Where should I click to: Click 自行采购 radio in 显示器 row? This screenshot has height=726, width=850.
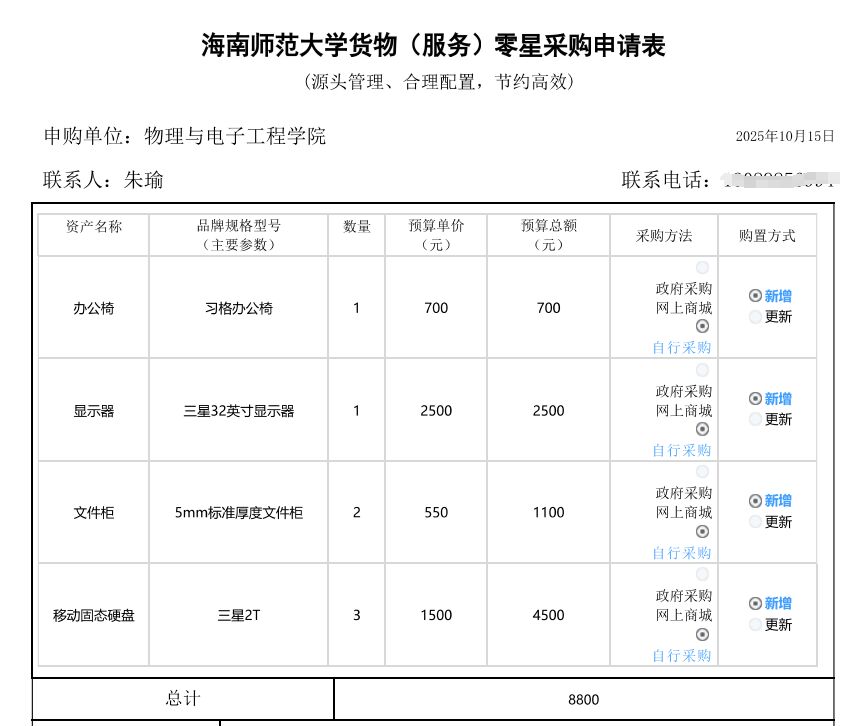tap(702, 429)
